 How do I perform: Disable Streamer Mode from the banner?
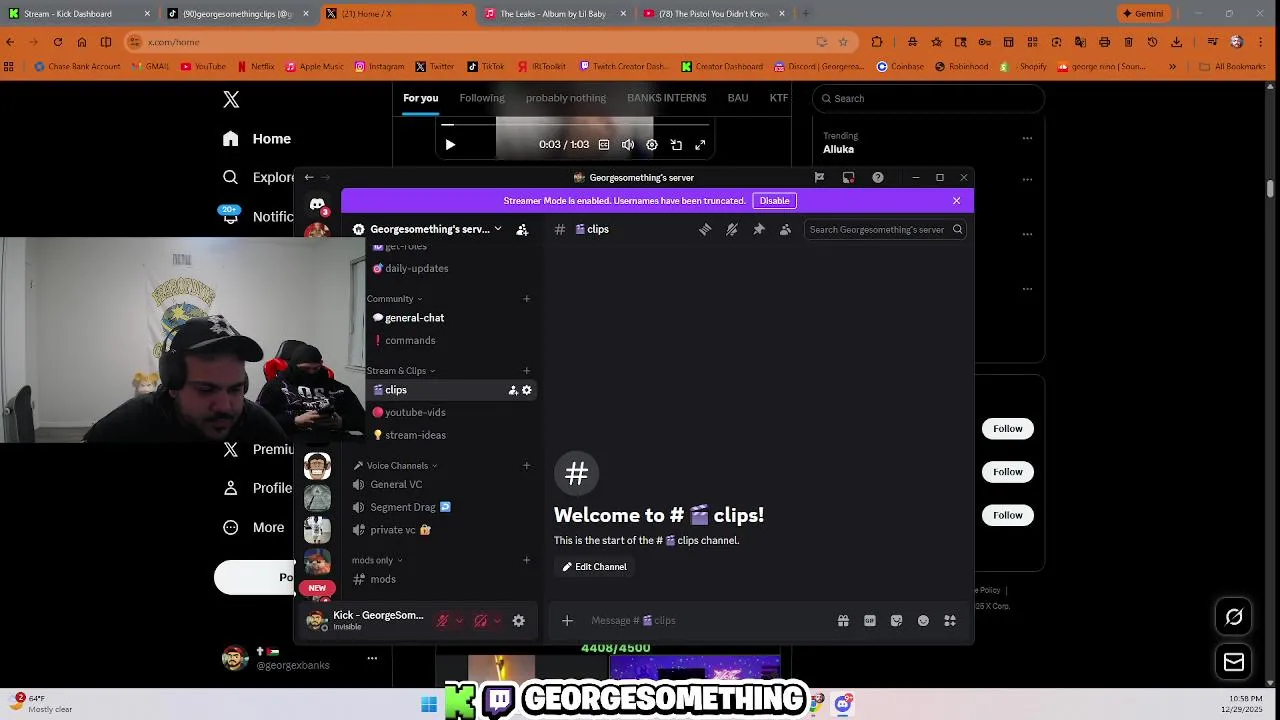pyautogui.click(x=774, y=201)
